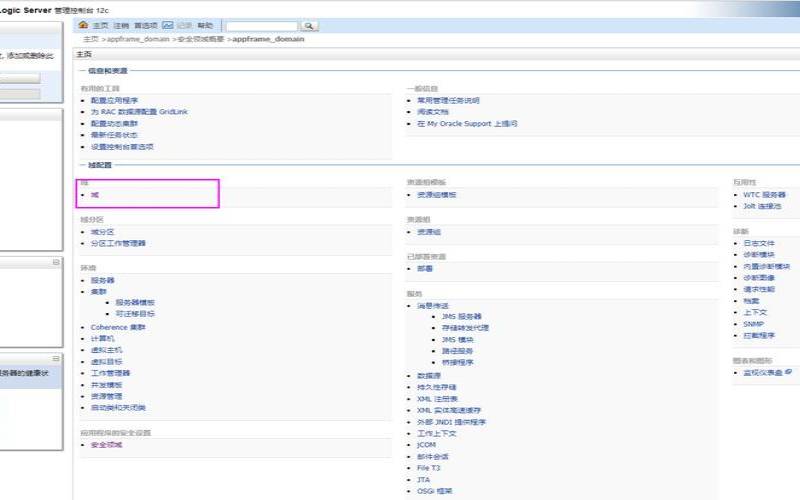The image size is (800, 500).
Task: Open File T3 link
Action: (429, 468)
